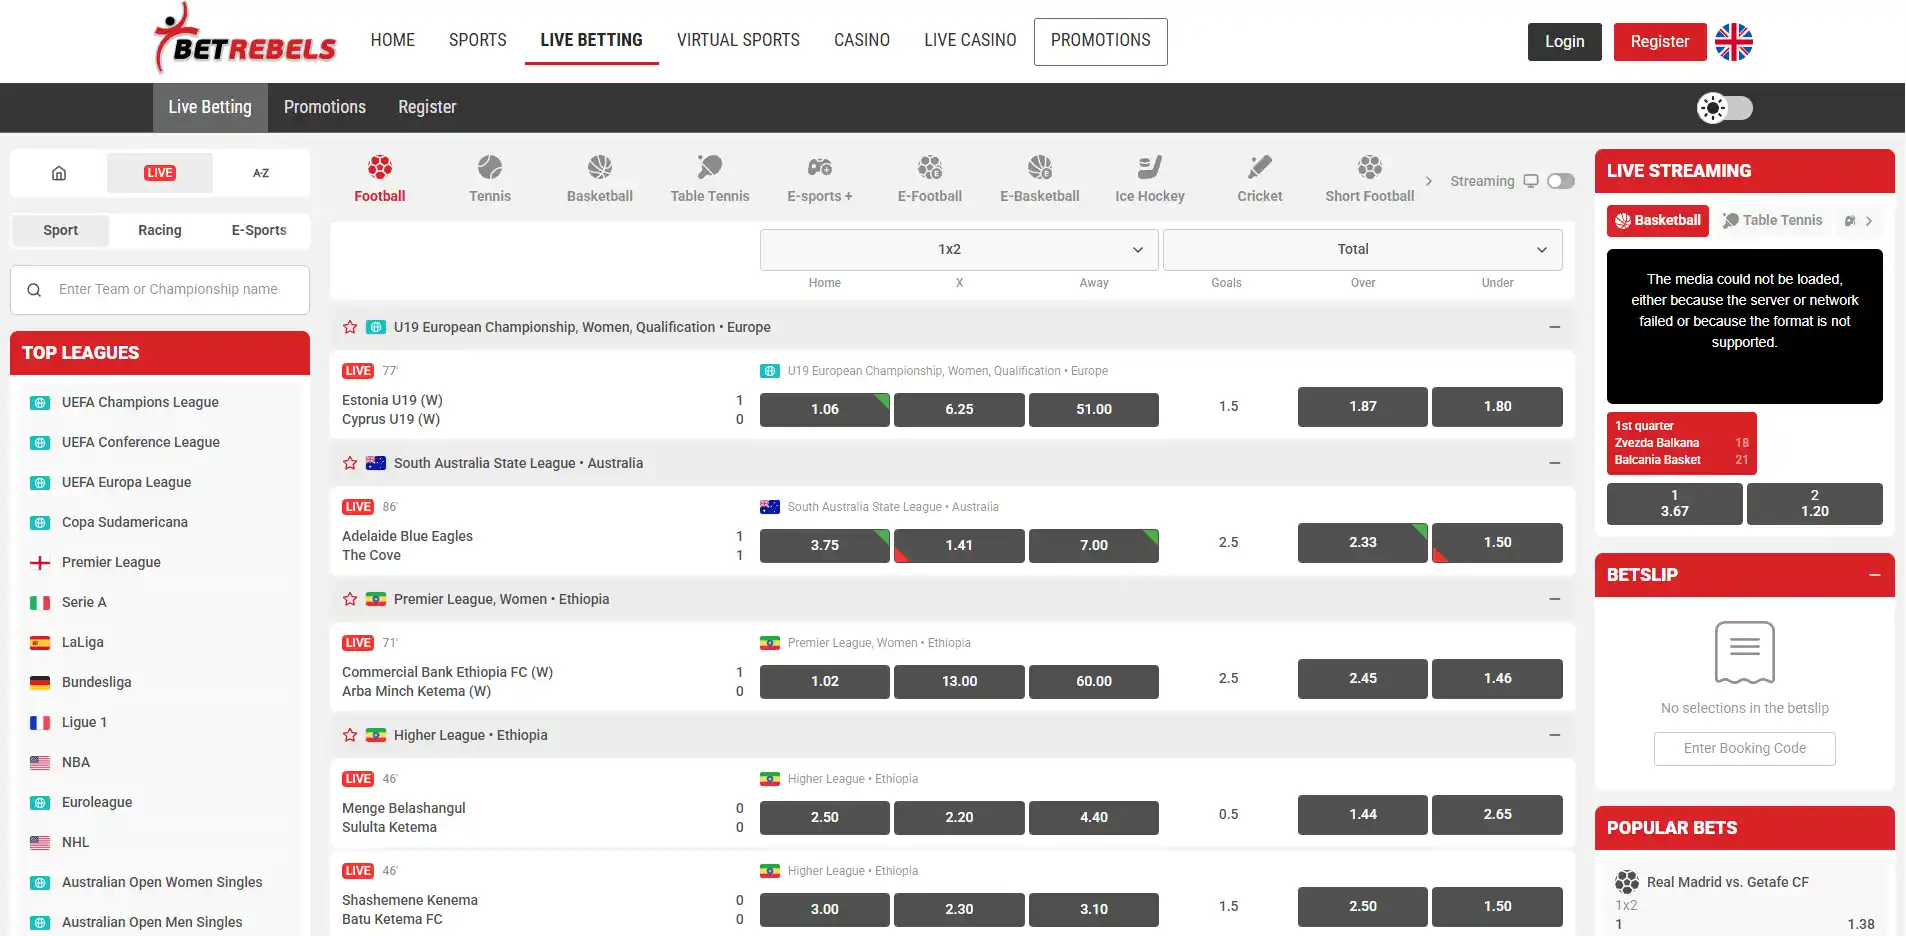Collapse the Higher League Ethiopia section
Screen dimensions: 1906x936
coord(1555,735)
